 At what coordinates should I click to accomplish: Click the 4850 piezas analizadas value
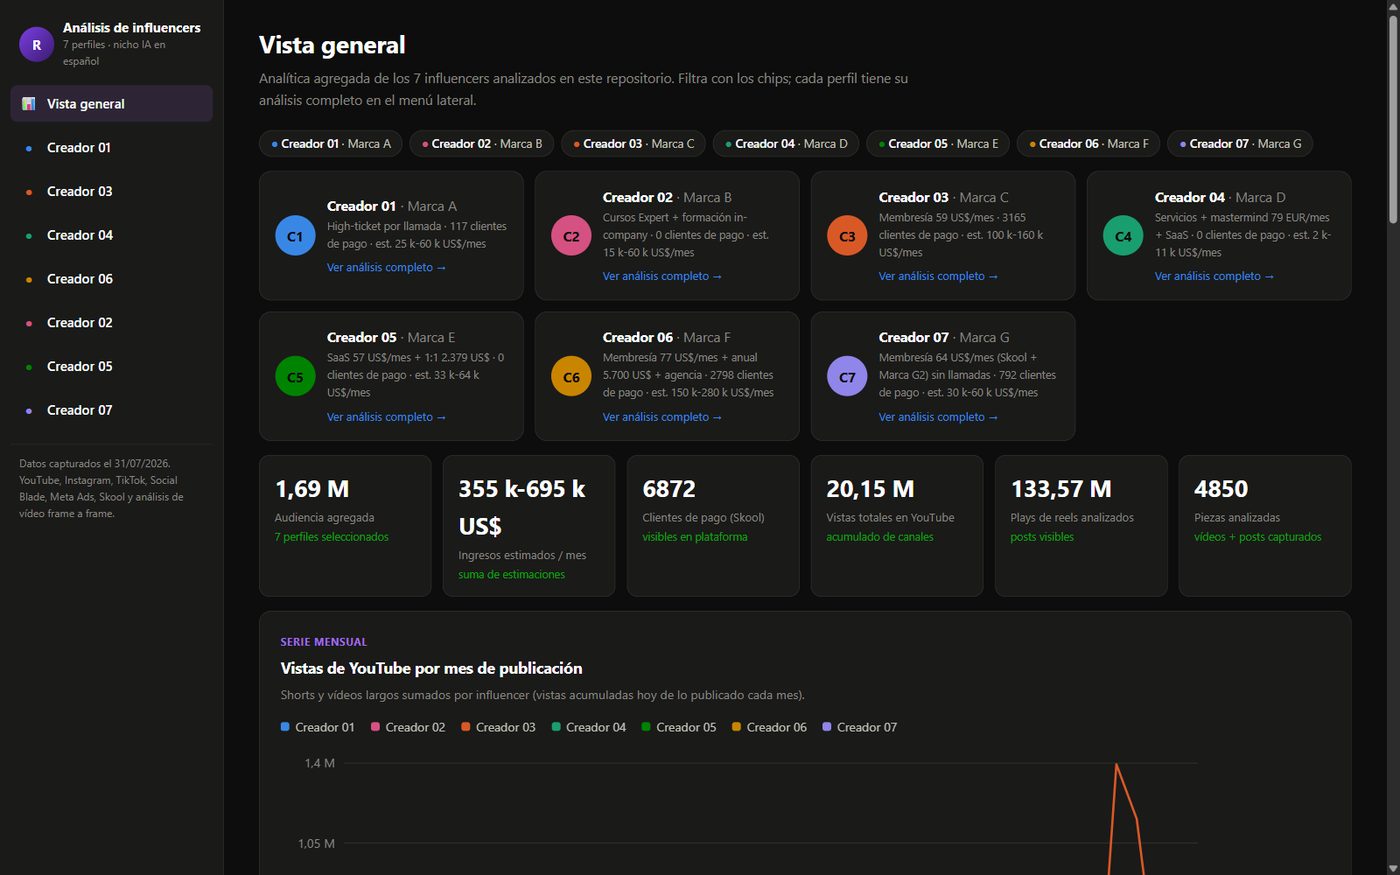[x=1221, y=489]
